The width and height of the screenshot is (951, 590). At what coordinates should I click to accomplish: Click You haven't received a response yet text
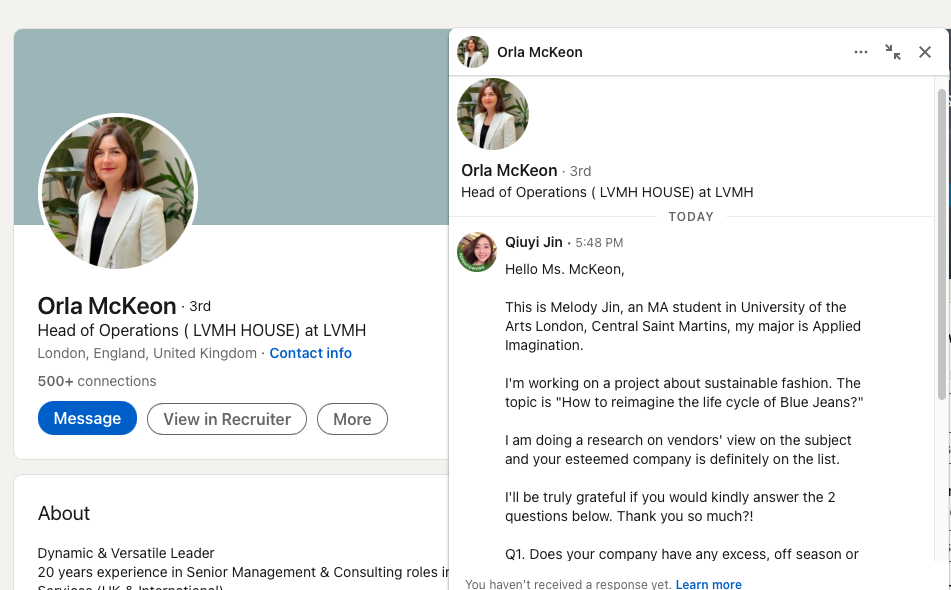click(x=568, y=584)
